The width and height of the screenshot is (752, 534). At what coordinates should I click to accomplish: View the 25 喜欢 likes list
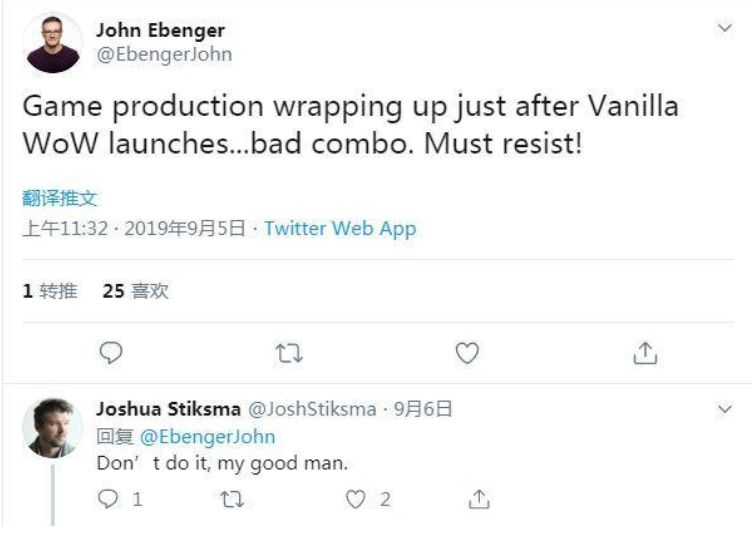point(136,291)
